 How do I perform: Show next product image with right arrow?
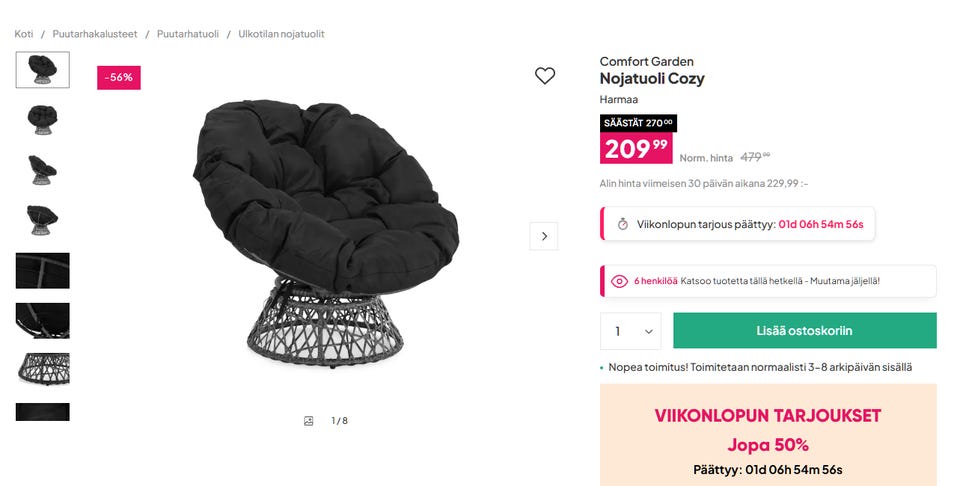(x=544, y=236)
